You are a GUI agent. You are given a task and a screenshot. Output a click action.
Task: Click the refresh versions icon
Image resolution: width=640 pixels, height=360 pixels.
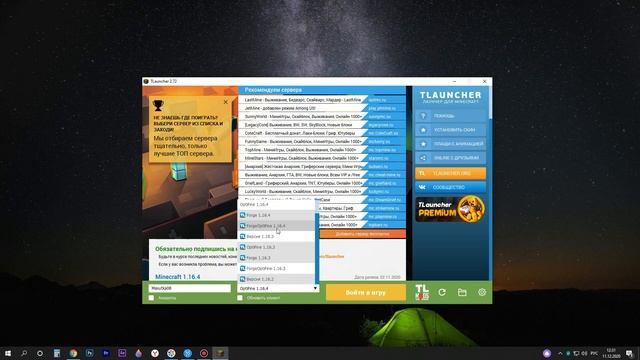pyautogui.click(x=442, y=292)
